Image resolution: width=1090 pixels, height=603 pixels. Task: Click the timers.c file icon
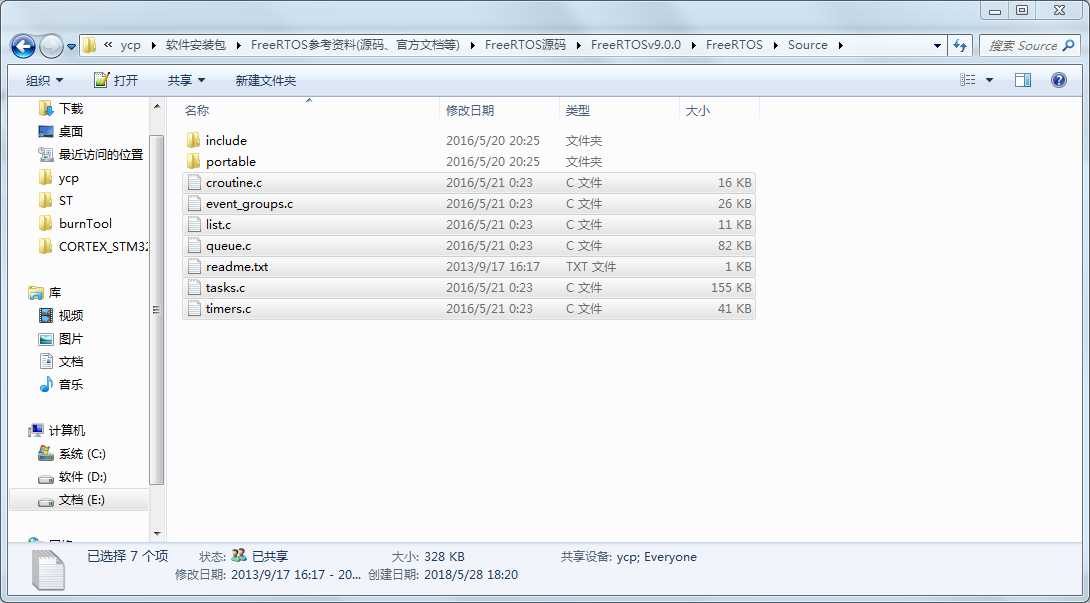coord(194,308)
